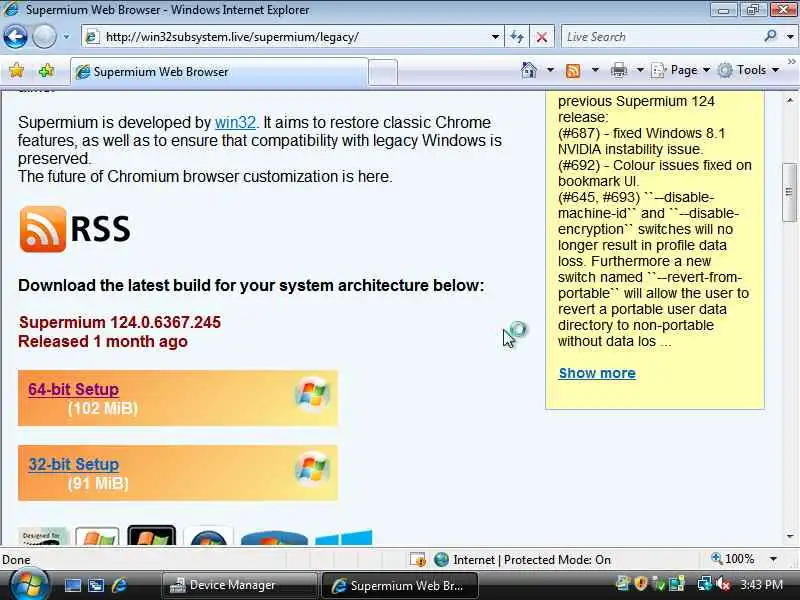Image resolution: width=800 pixels, height=600 pixels.
Task: Go to the Home page icon
Action: tap(529, 70)
